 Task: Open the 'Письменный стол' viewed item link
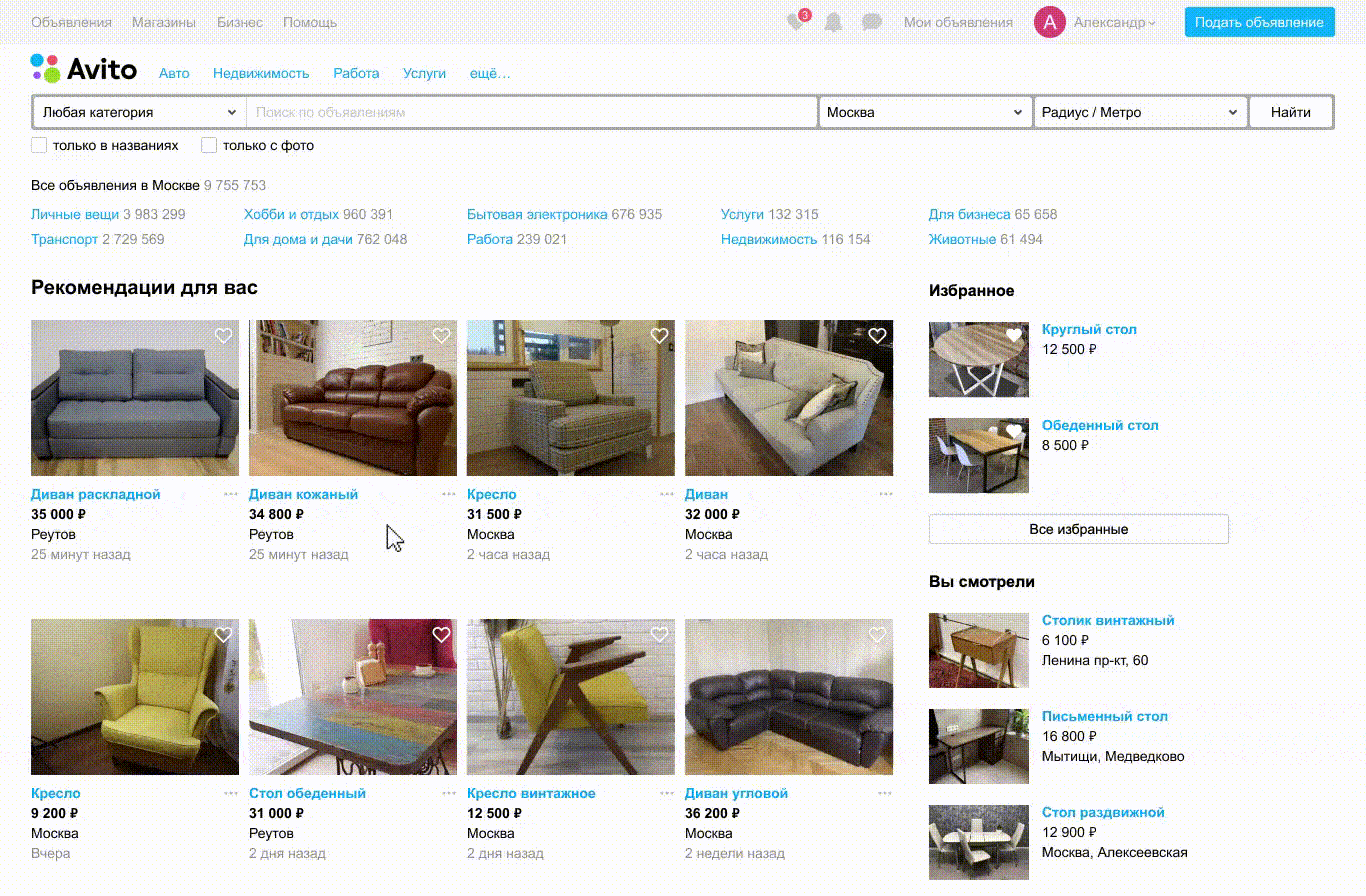tap(1105, 716)
